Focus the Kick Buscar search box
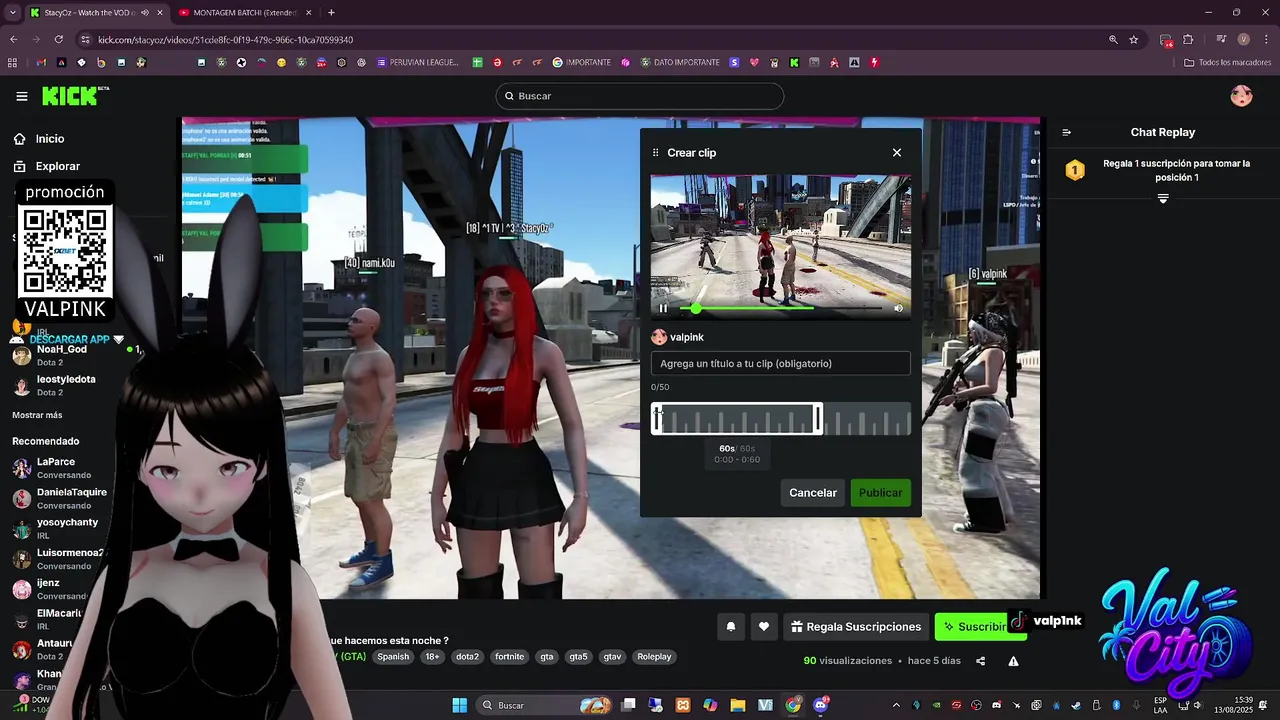The image size is (1280, 720). coord(640,96)
